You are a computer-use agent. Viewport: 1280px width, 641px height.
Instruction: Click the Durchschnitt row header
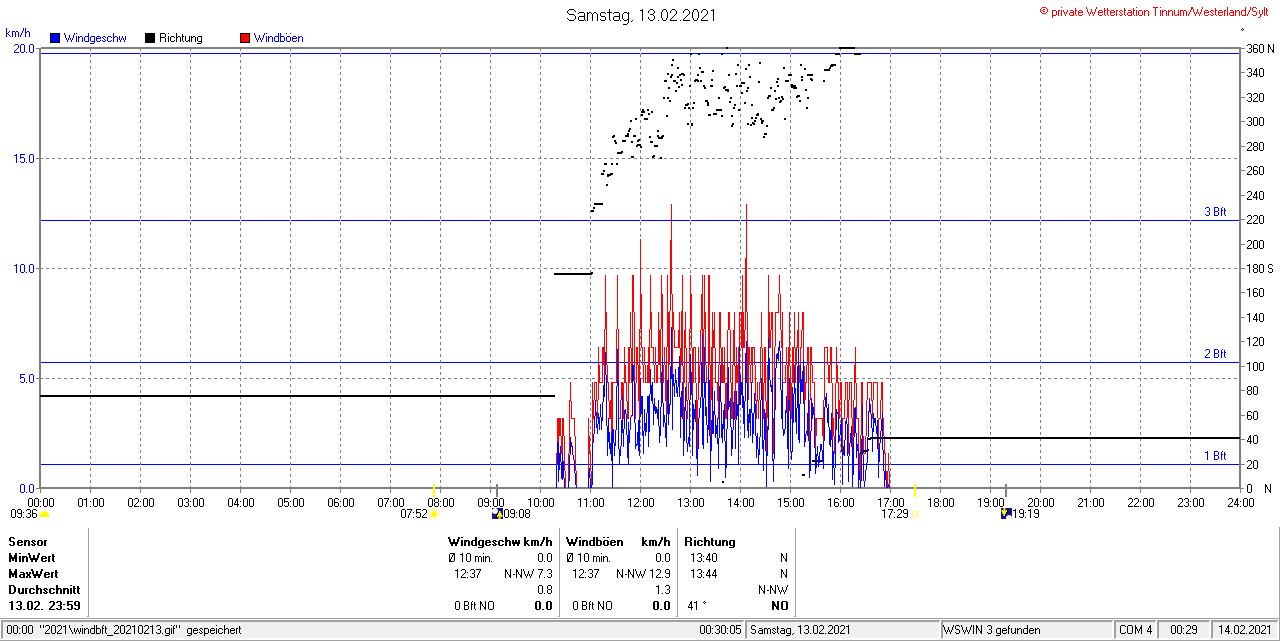point(44,590)
